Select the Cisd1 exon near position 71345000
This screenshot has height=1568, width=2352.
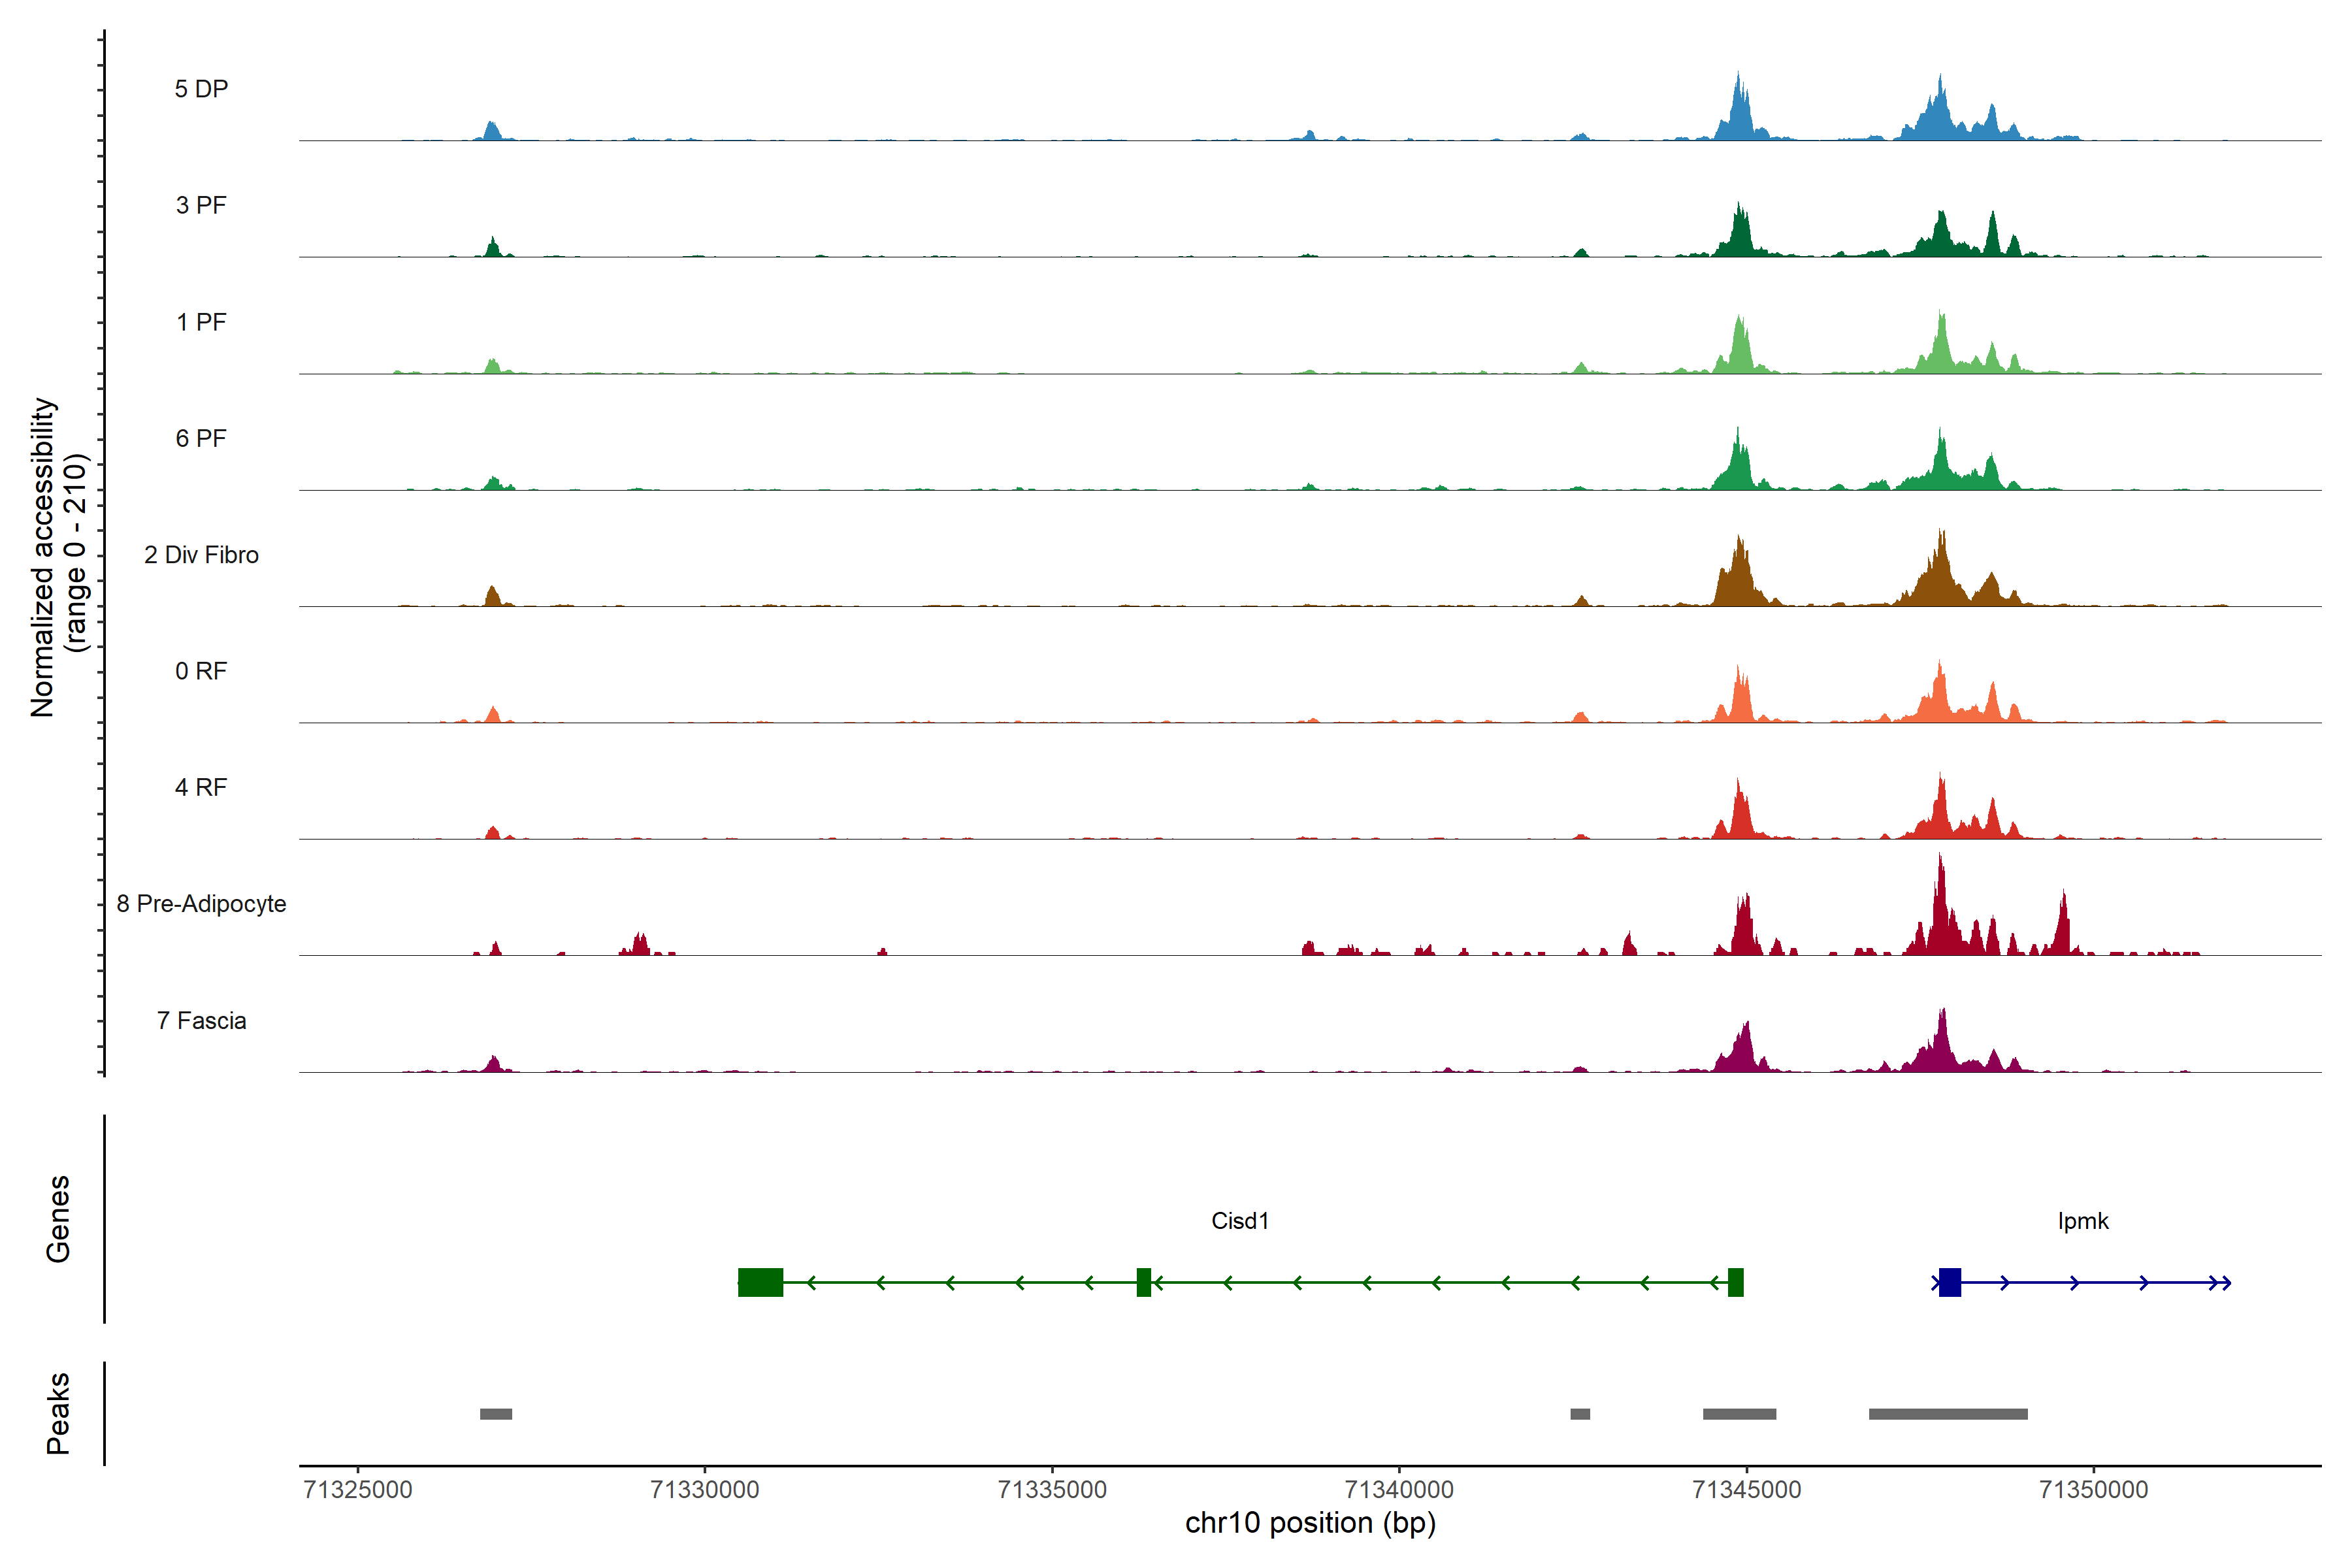1735,1282
